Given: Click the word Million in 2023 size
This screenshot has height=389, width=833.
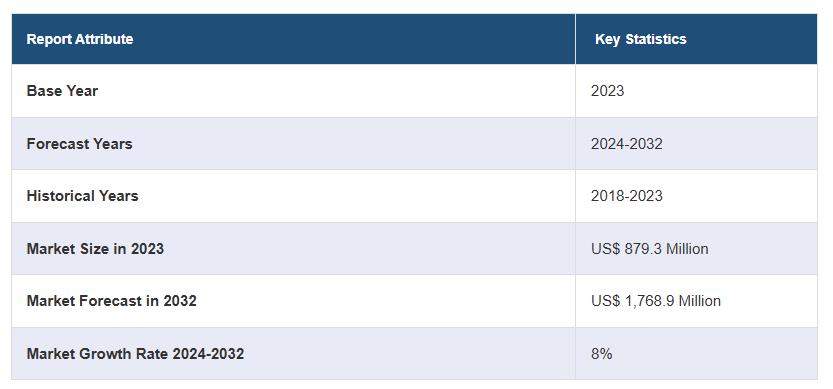Looking at the screenshot, I should pyautogui.click(x=687, y=249).
